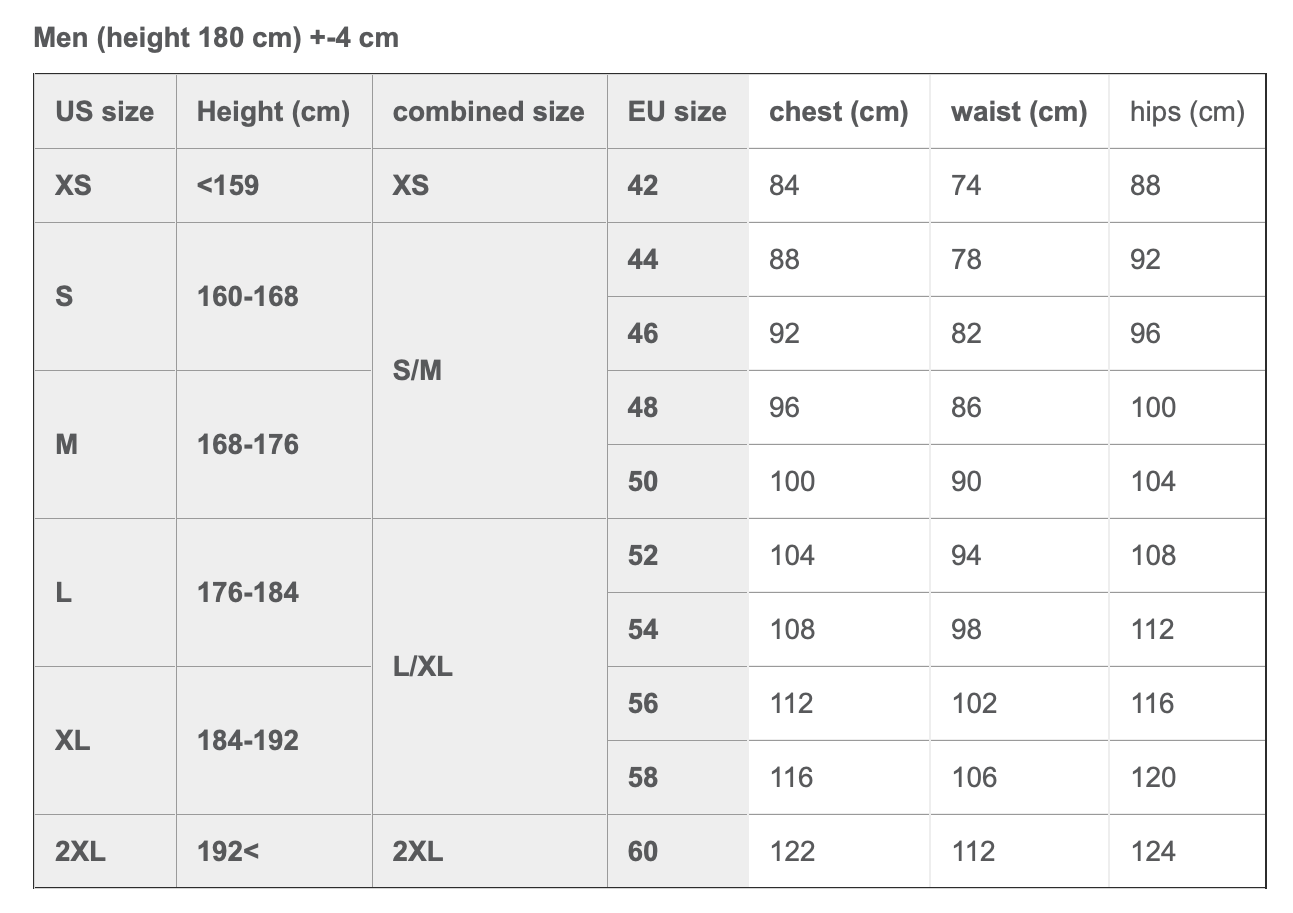This screenshot has width=1293, height=913.
Task: Click the waist (cm) column header
Action: pyautogui.click(x=1019, y=112)
